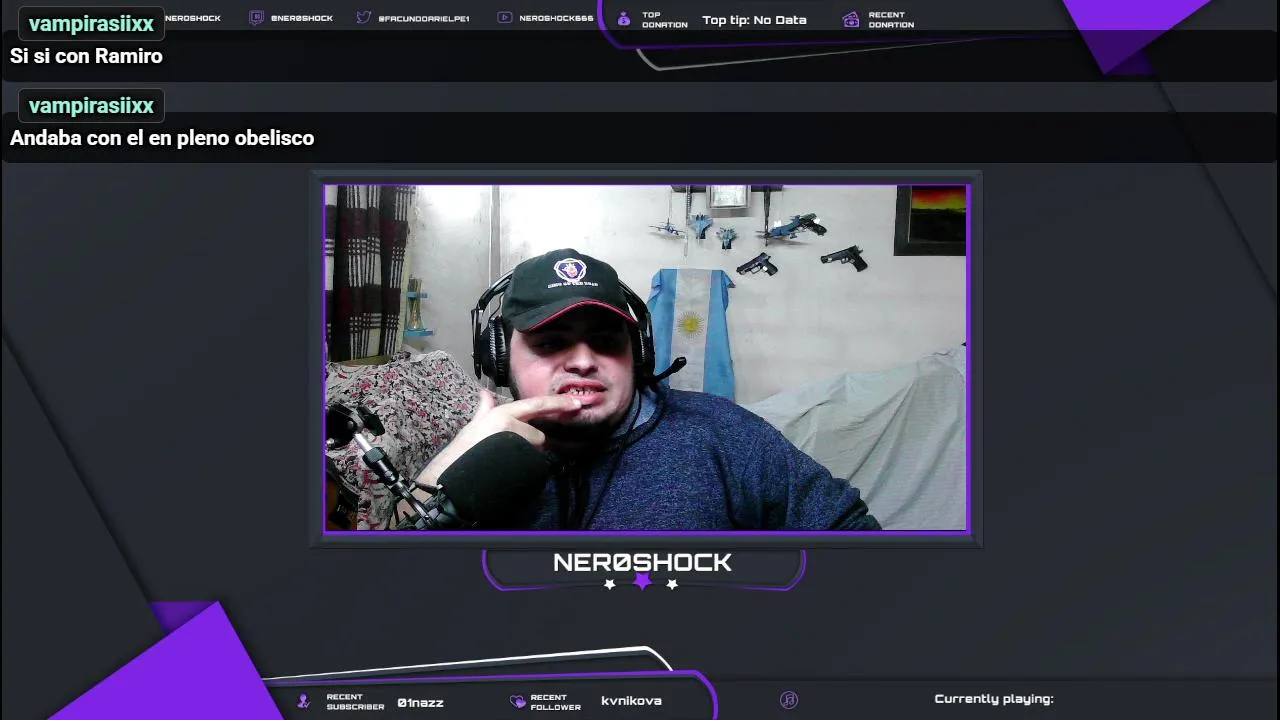Click the 'Top tip: No Data' text
Viewport: 1280px width, 720px height.
coord(754,20)
